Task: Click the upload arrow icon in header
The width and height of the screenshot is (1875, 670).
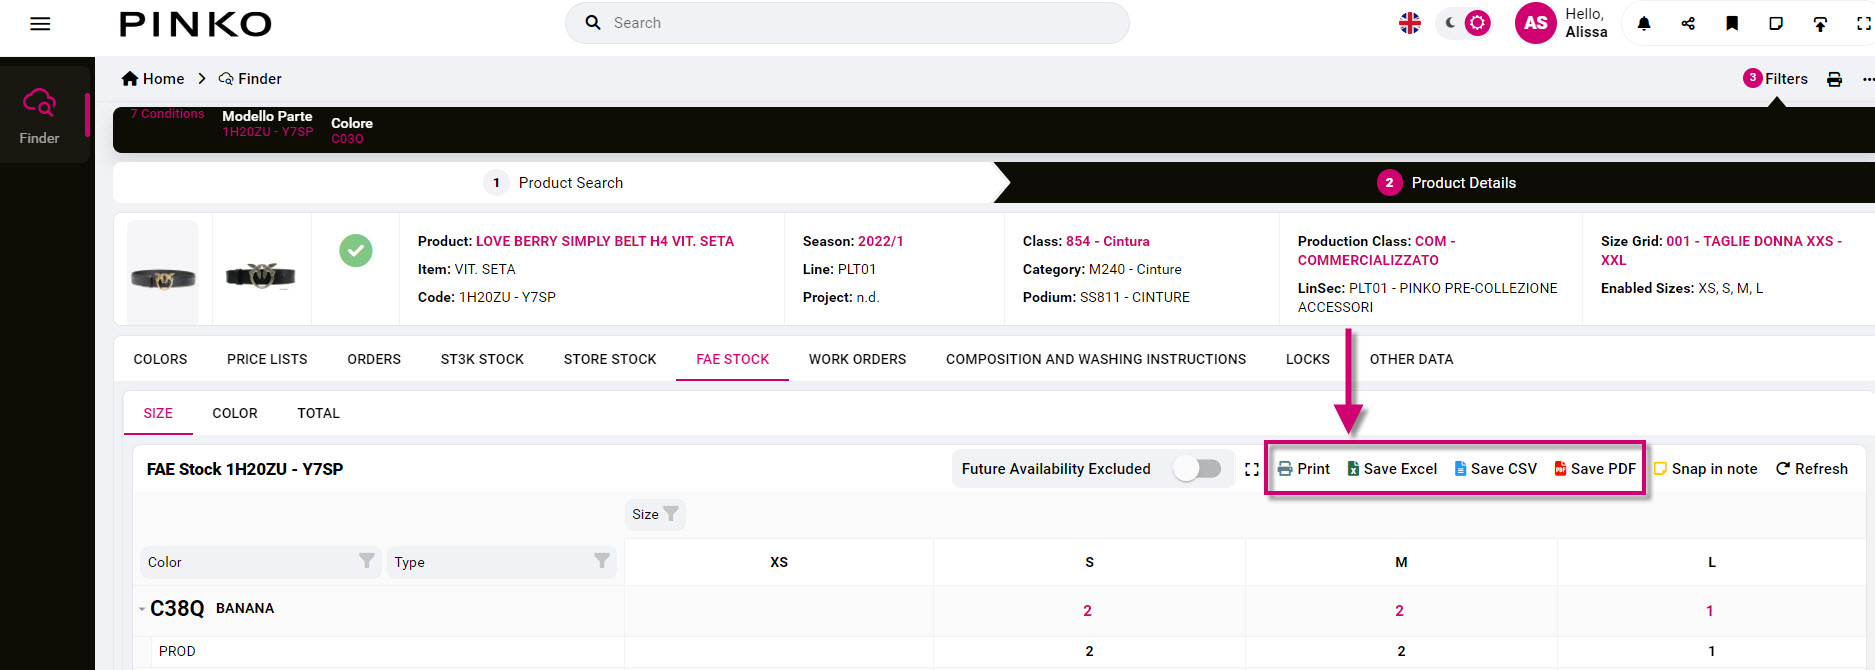Action: (x=1820, y=24)
